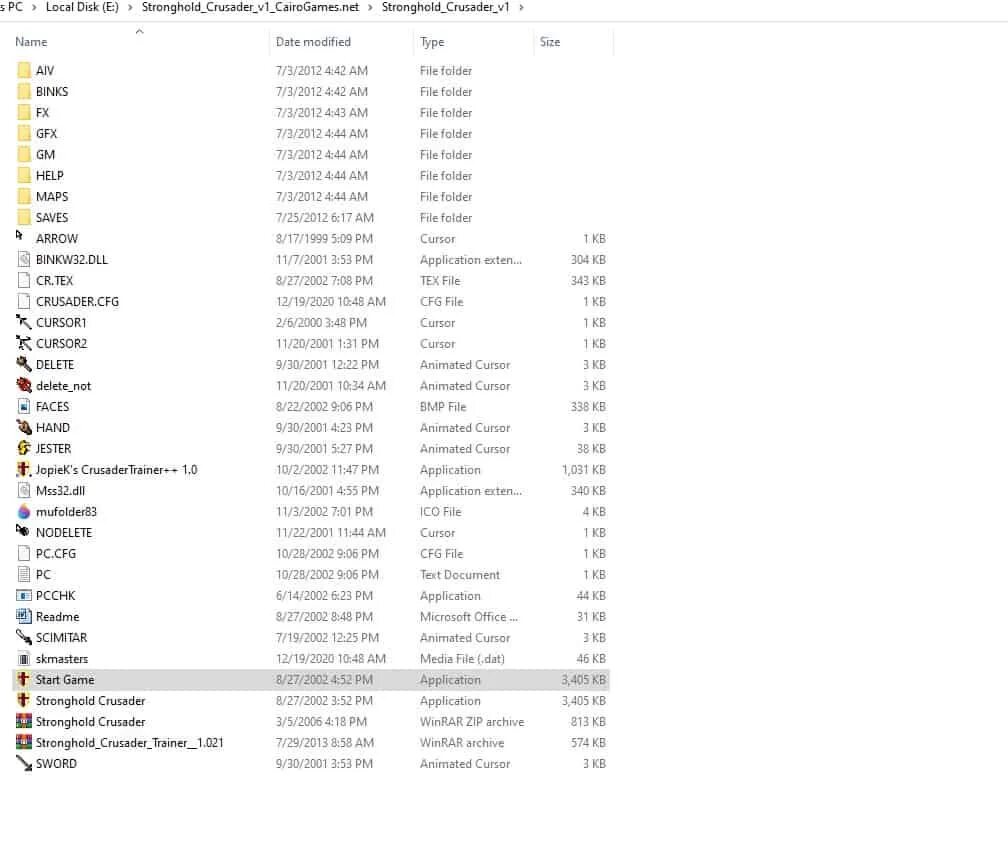Click the TEX File type cell
The image size is (1008, 849).
point(440,281)
